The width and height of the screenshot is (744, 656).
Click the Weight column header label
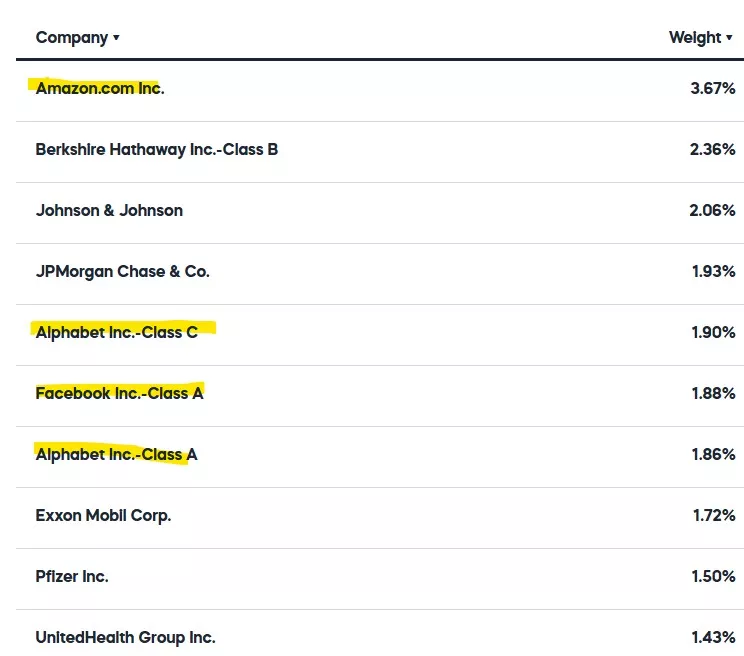coord(694,38)
